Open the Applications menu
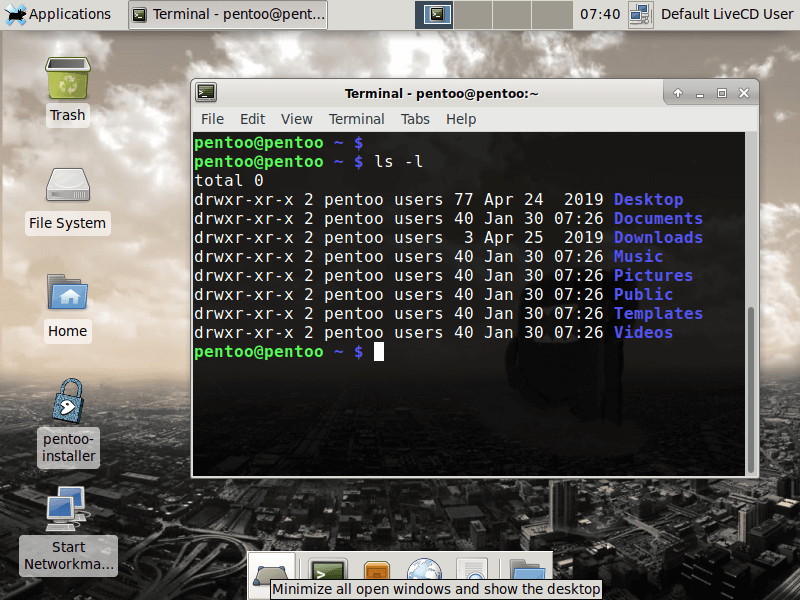Screen dimensions: 800x600 [x=58, y=14]
